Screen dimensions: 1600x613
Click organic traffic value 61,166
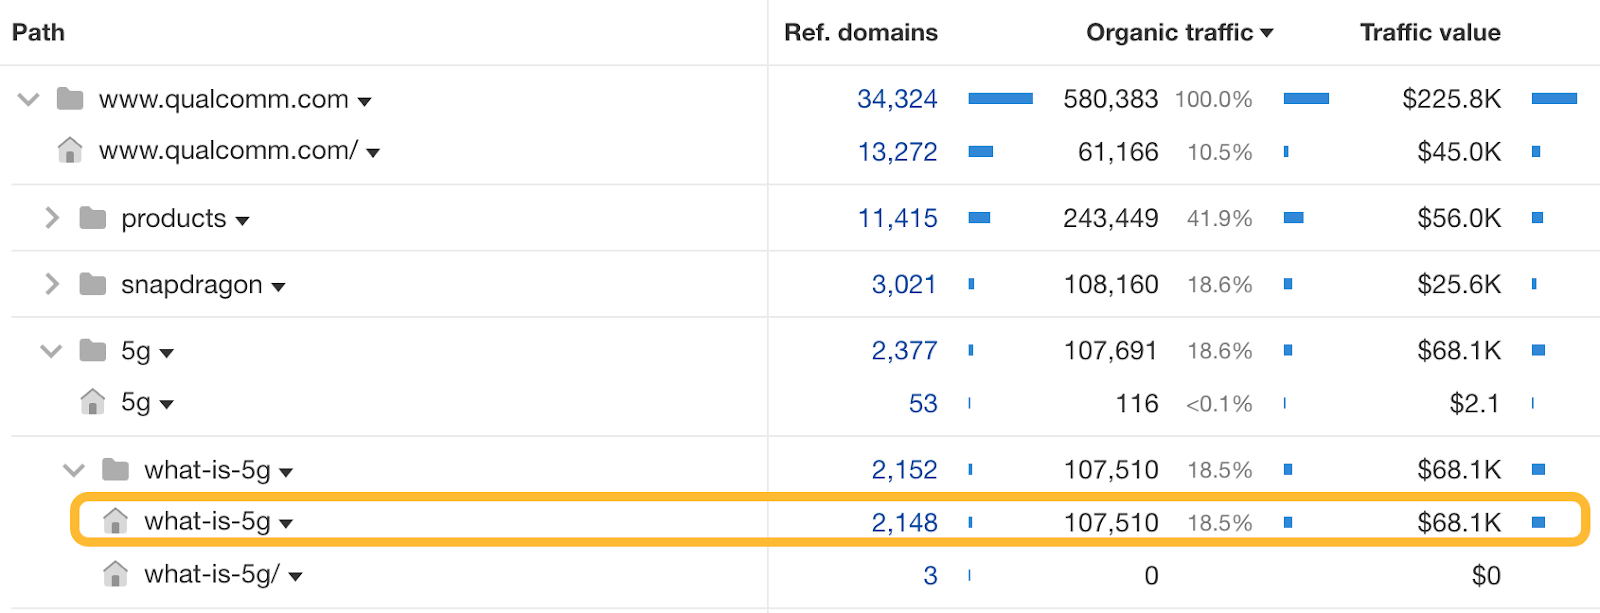1118,152
